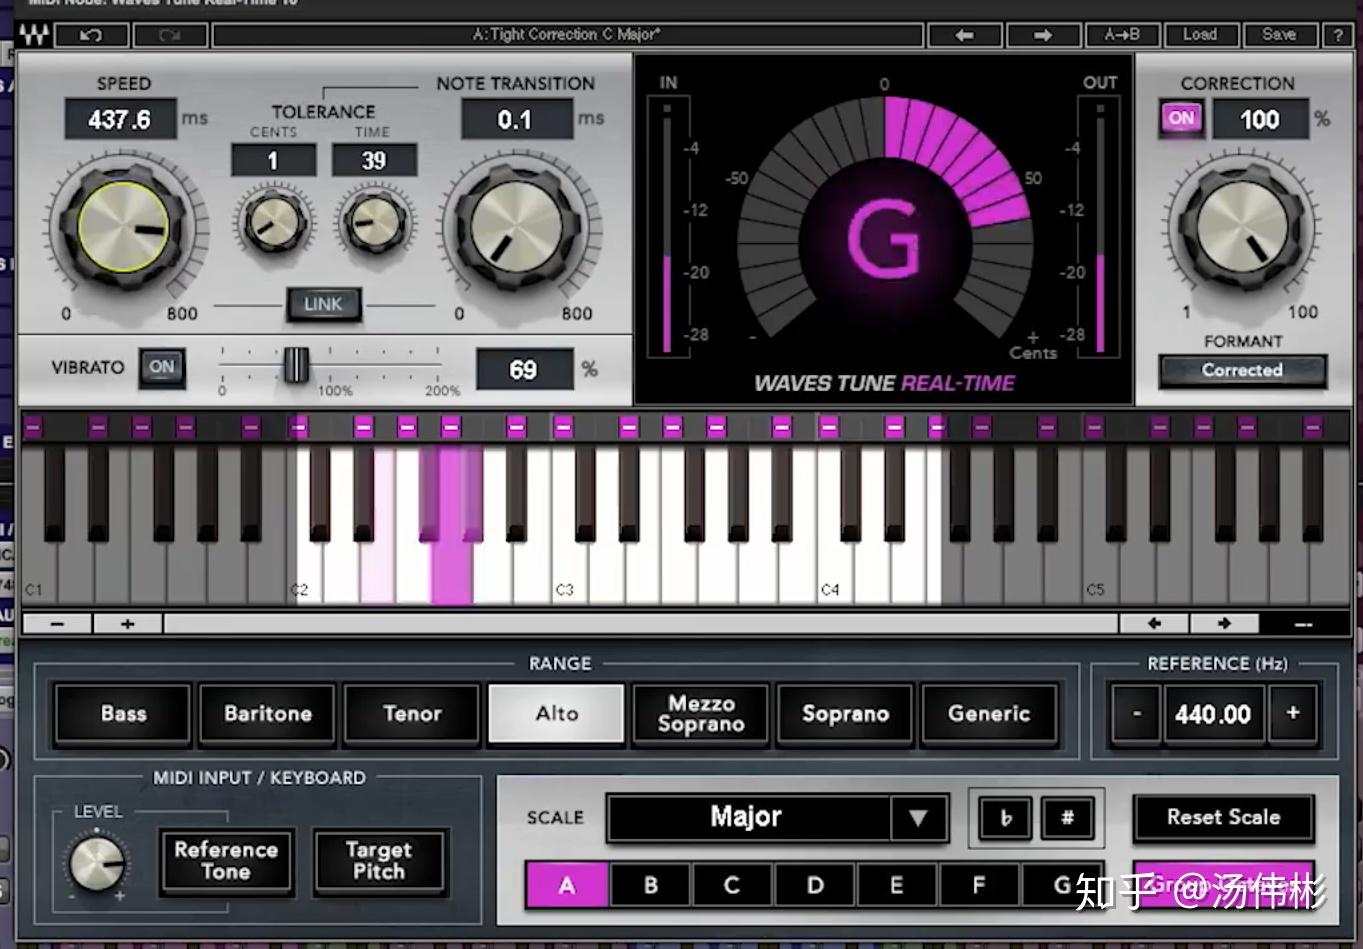Image resolution: width=1363 pixels, height=949 pixels.
Task: Click the redo arrow in the top bar
Action: click(170, 35)
